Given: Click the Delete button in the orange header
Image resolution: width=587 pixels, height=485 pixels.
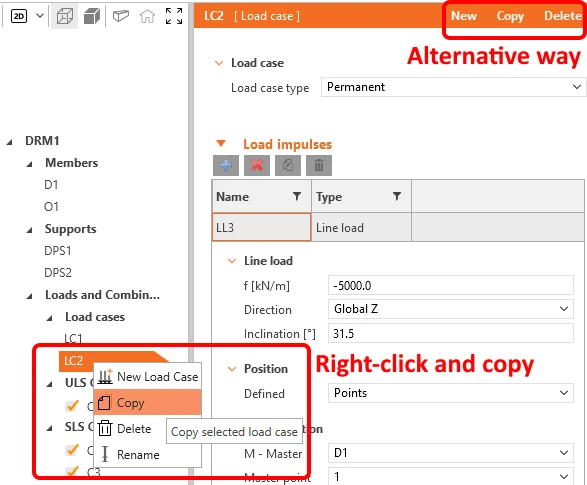Looking at the screenshot, I should (x=563, y=16).
